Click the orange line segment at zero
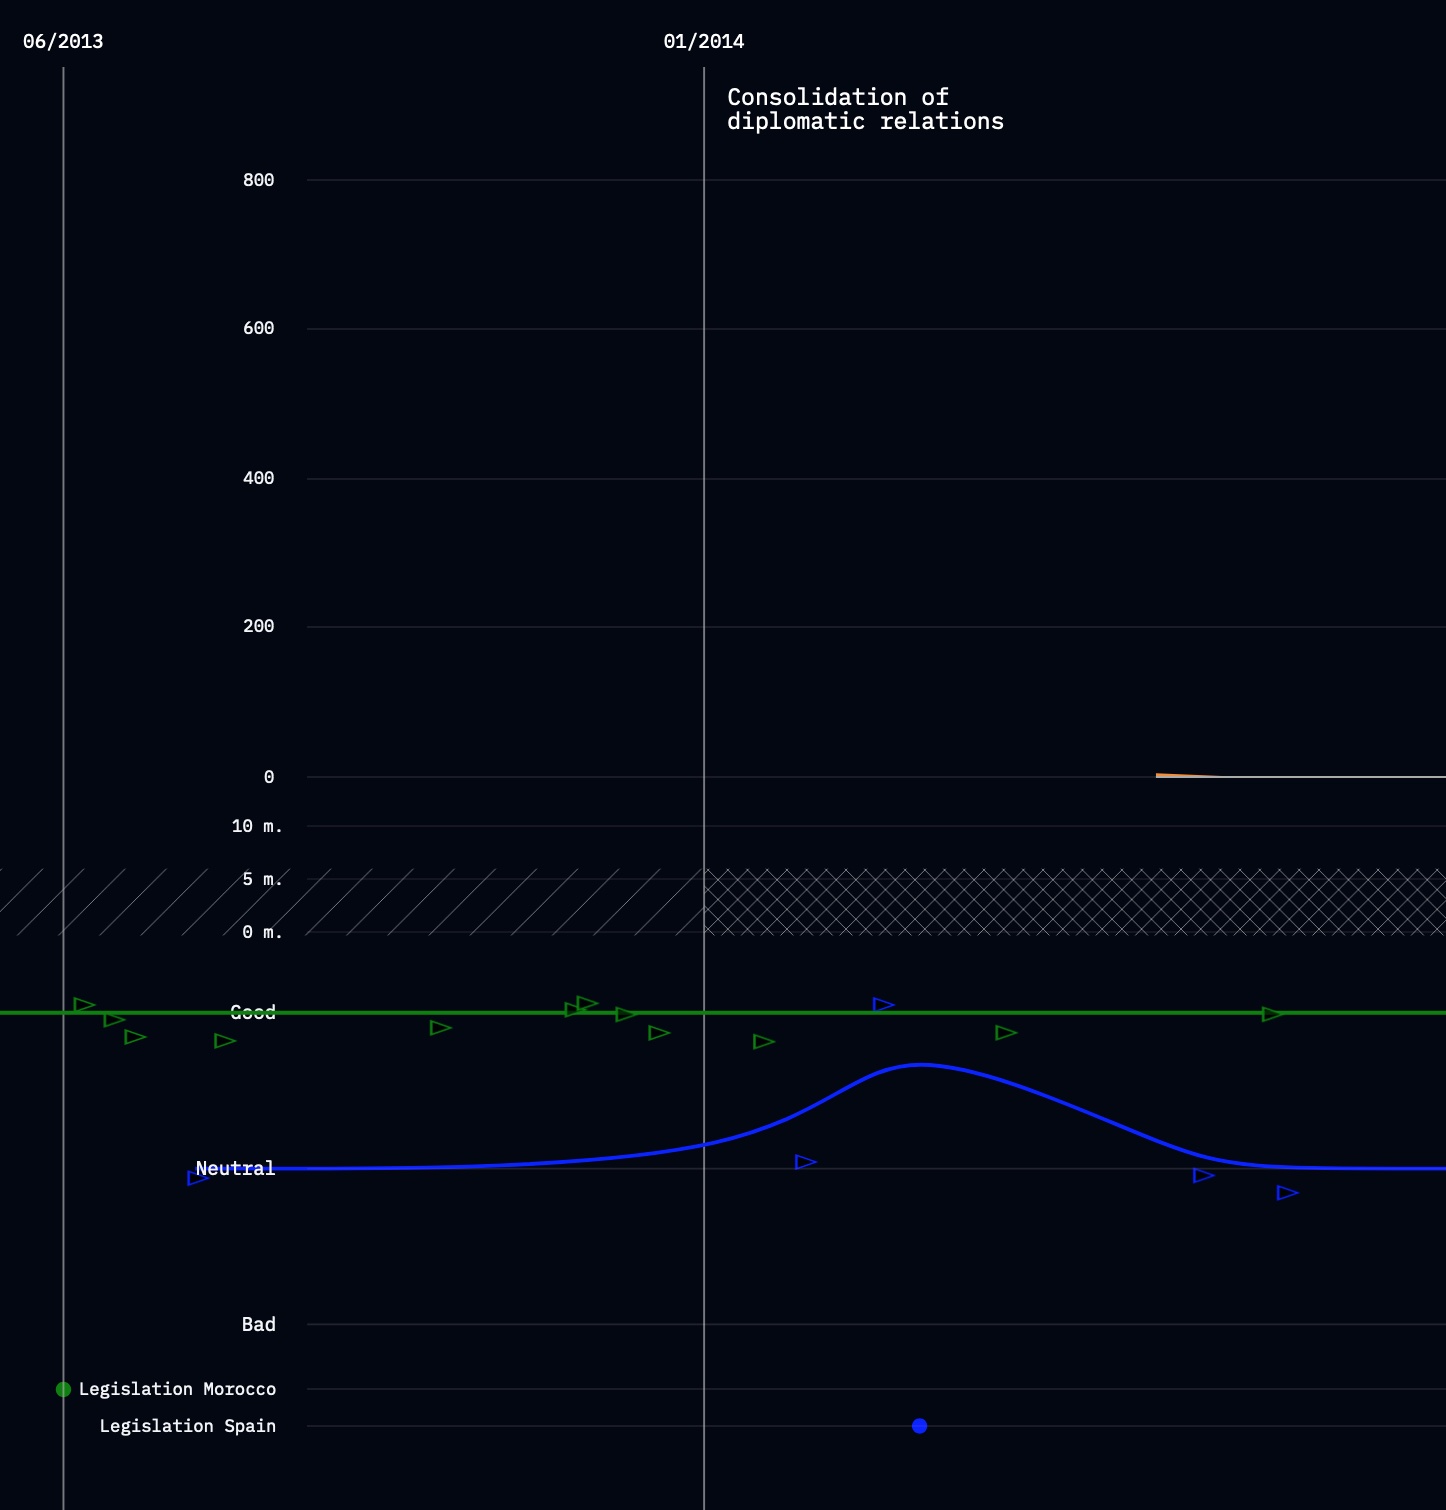Viewport: 1446px width, 1510px height. (1187, 775)
